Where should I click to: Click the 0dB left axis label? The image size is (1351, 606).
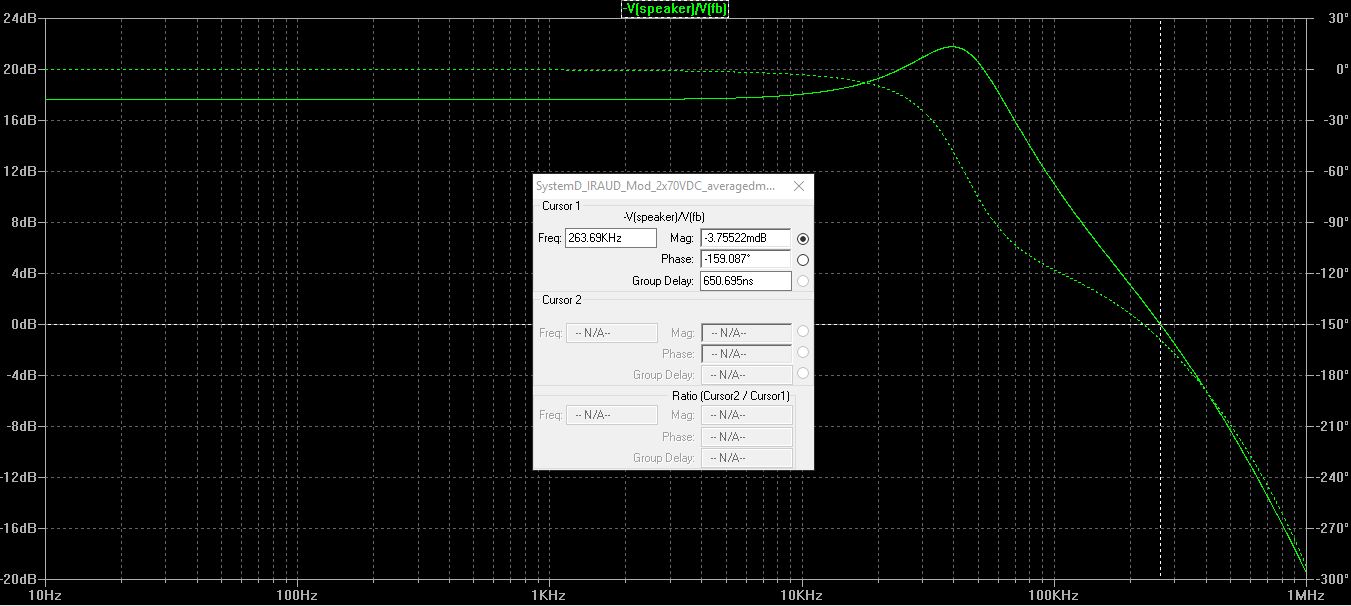tap(26, 324)
